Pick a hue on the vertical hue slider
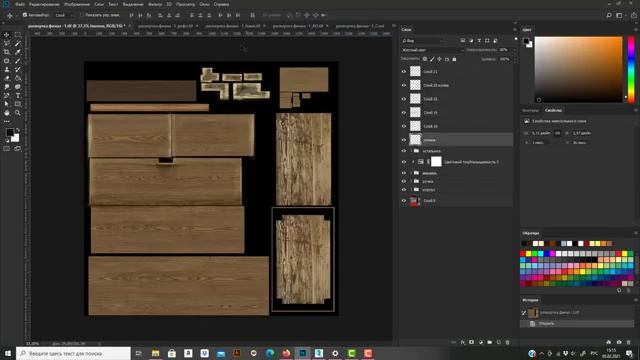Screen dimensions: 640x360 (631, 69)
